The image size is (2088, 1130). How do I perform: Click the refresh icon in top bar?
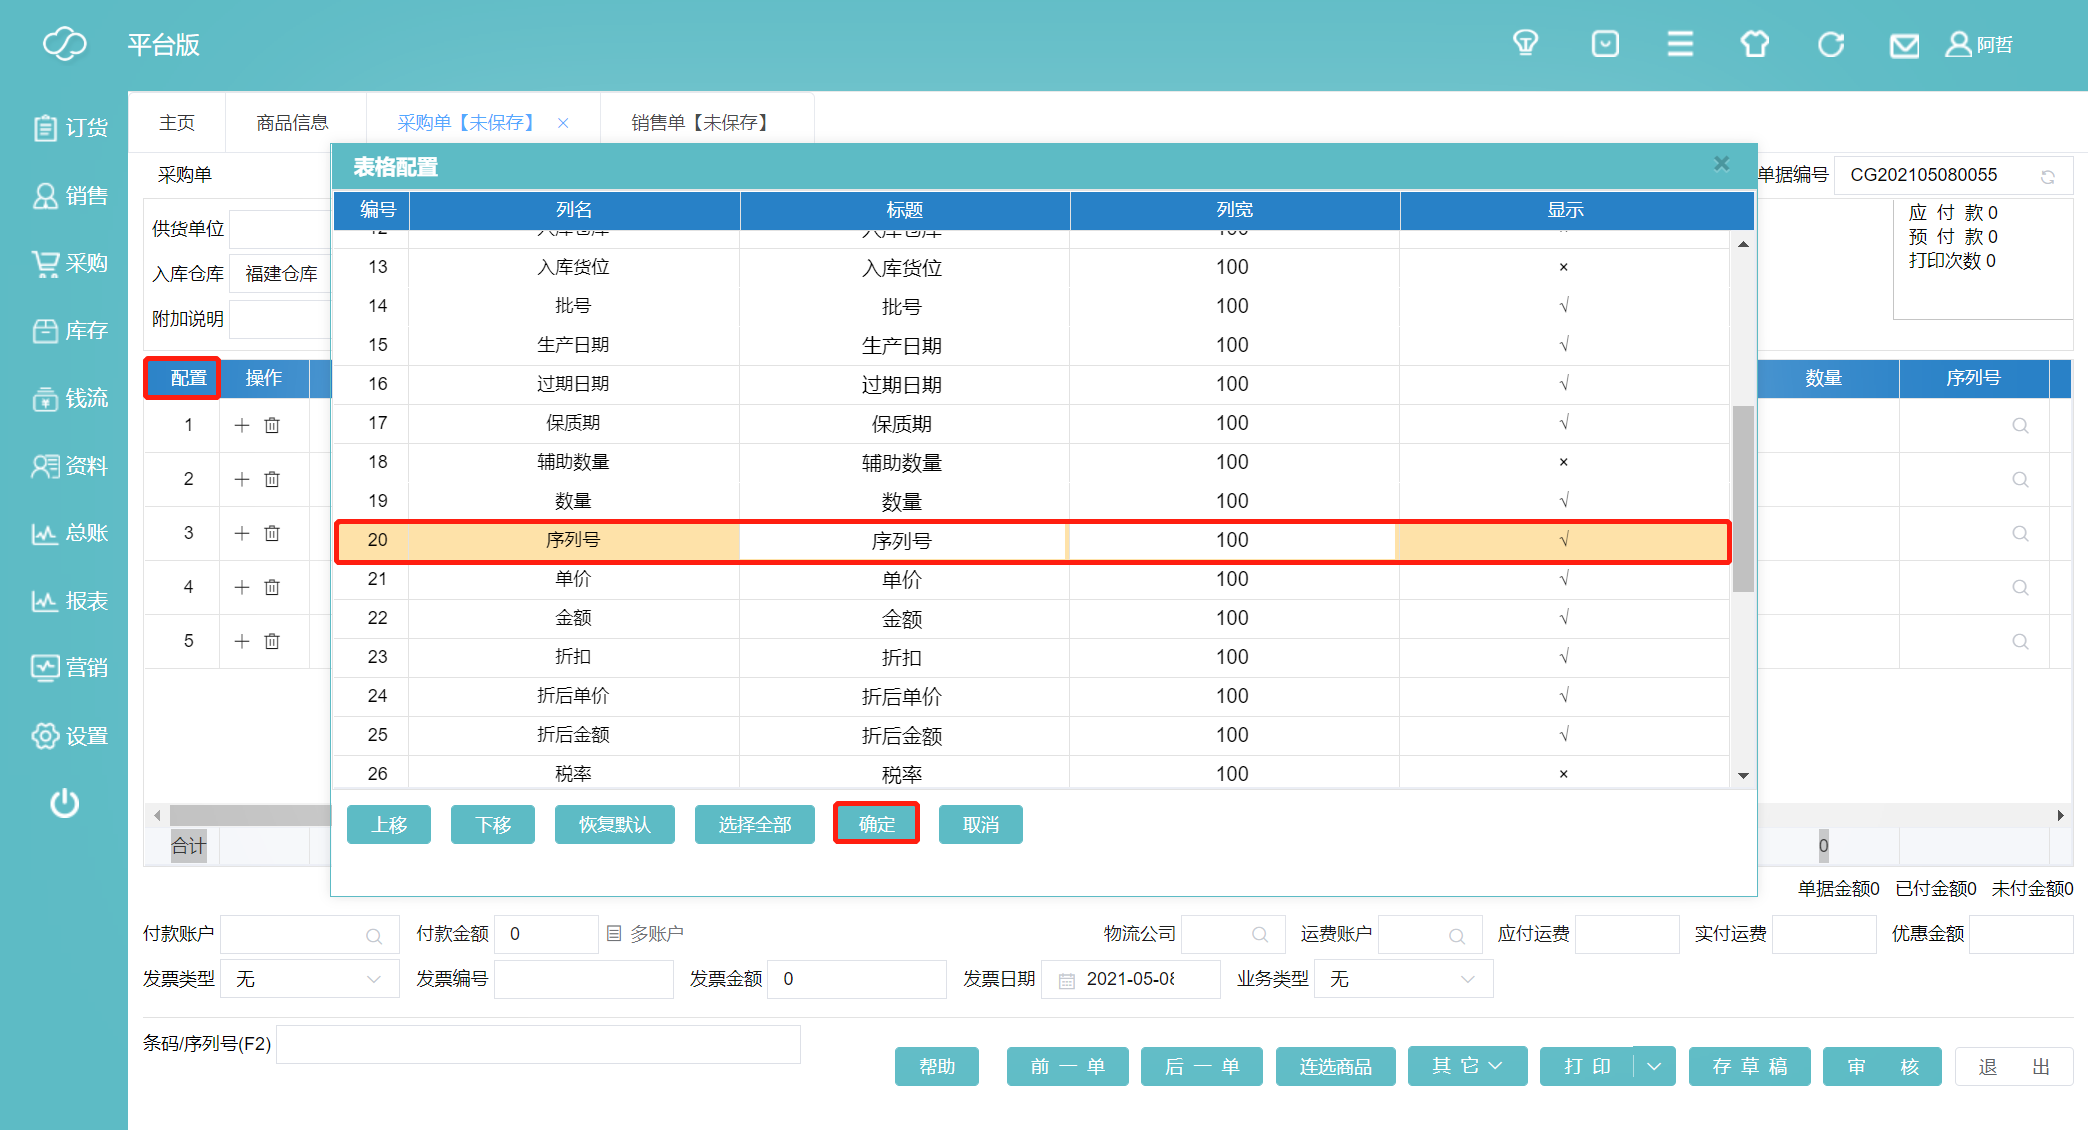point(1830,45)
